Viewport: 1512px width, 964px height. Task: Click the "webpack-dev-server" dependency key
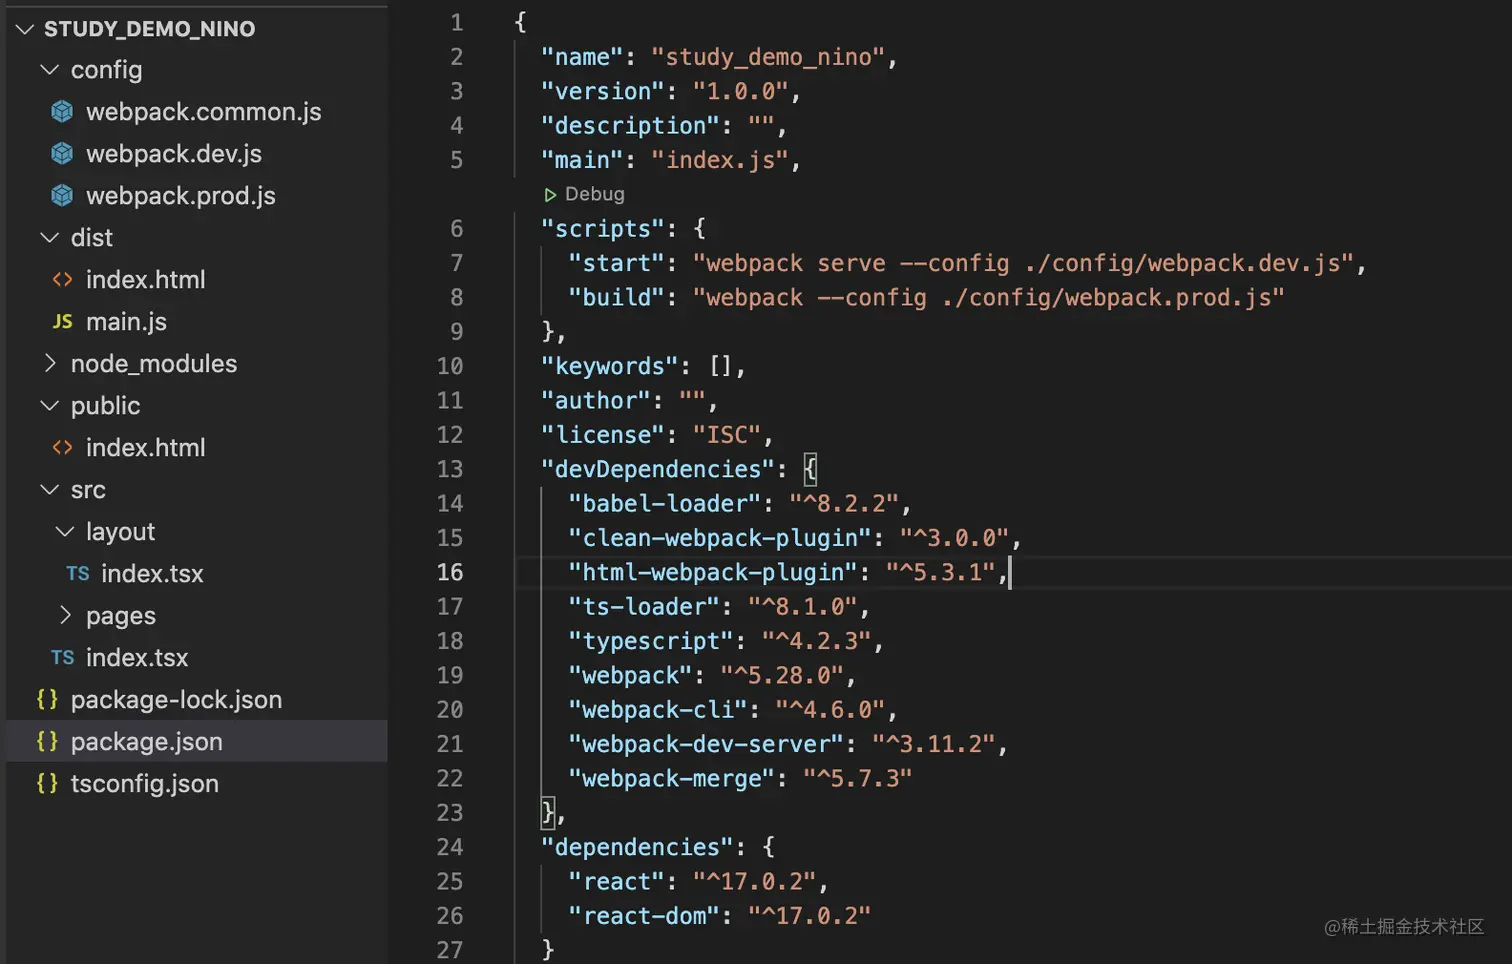click(x=706, y=744)
